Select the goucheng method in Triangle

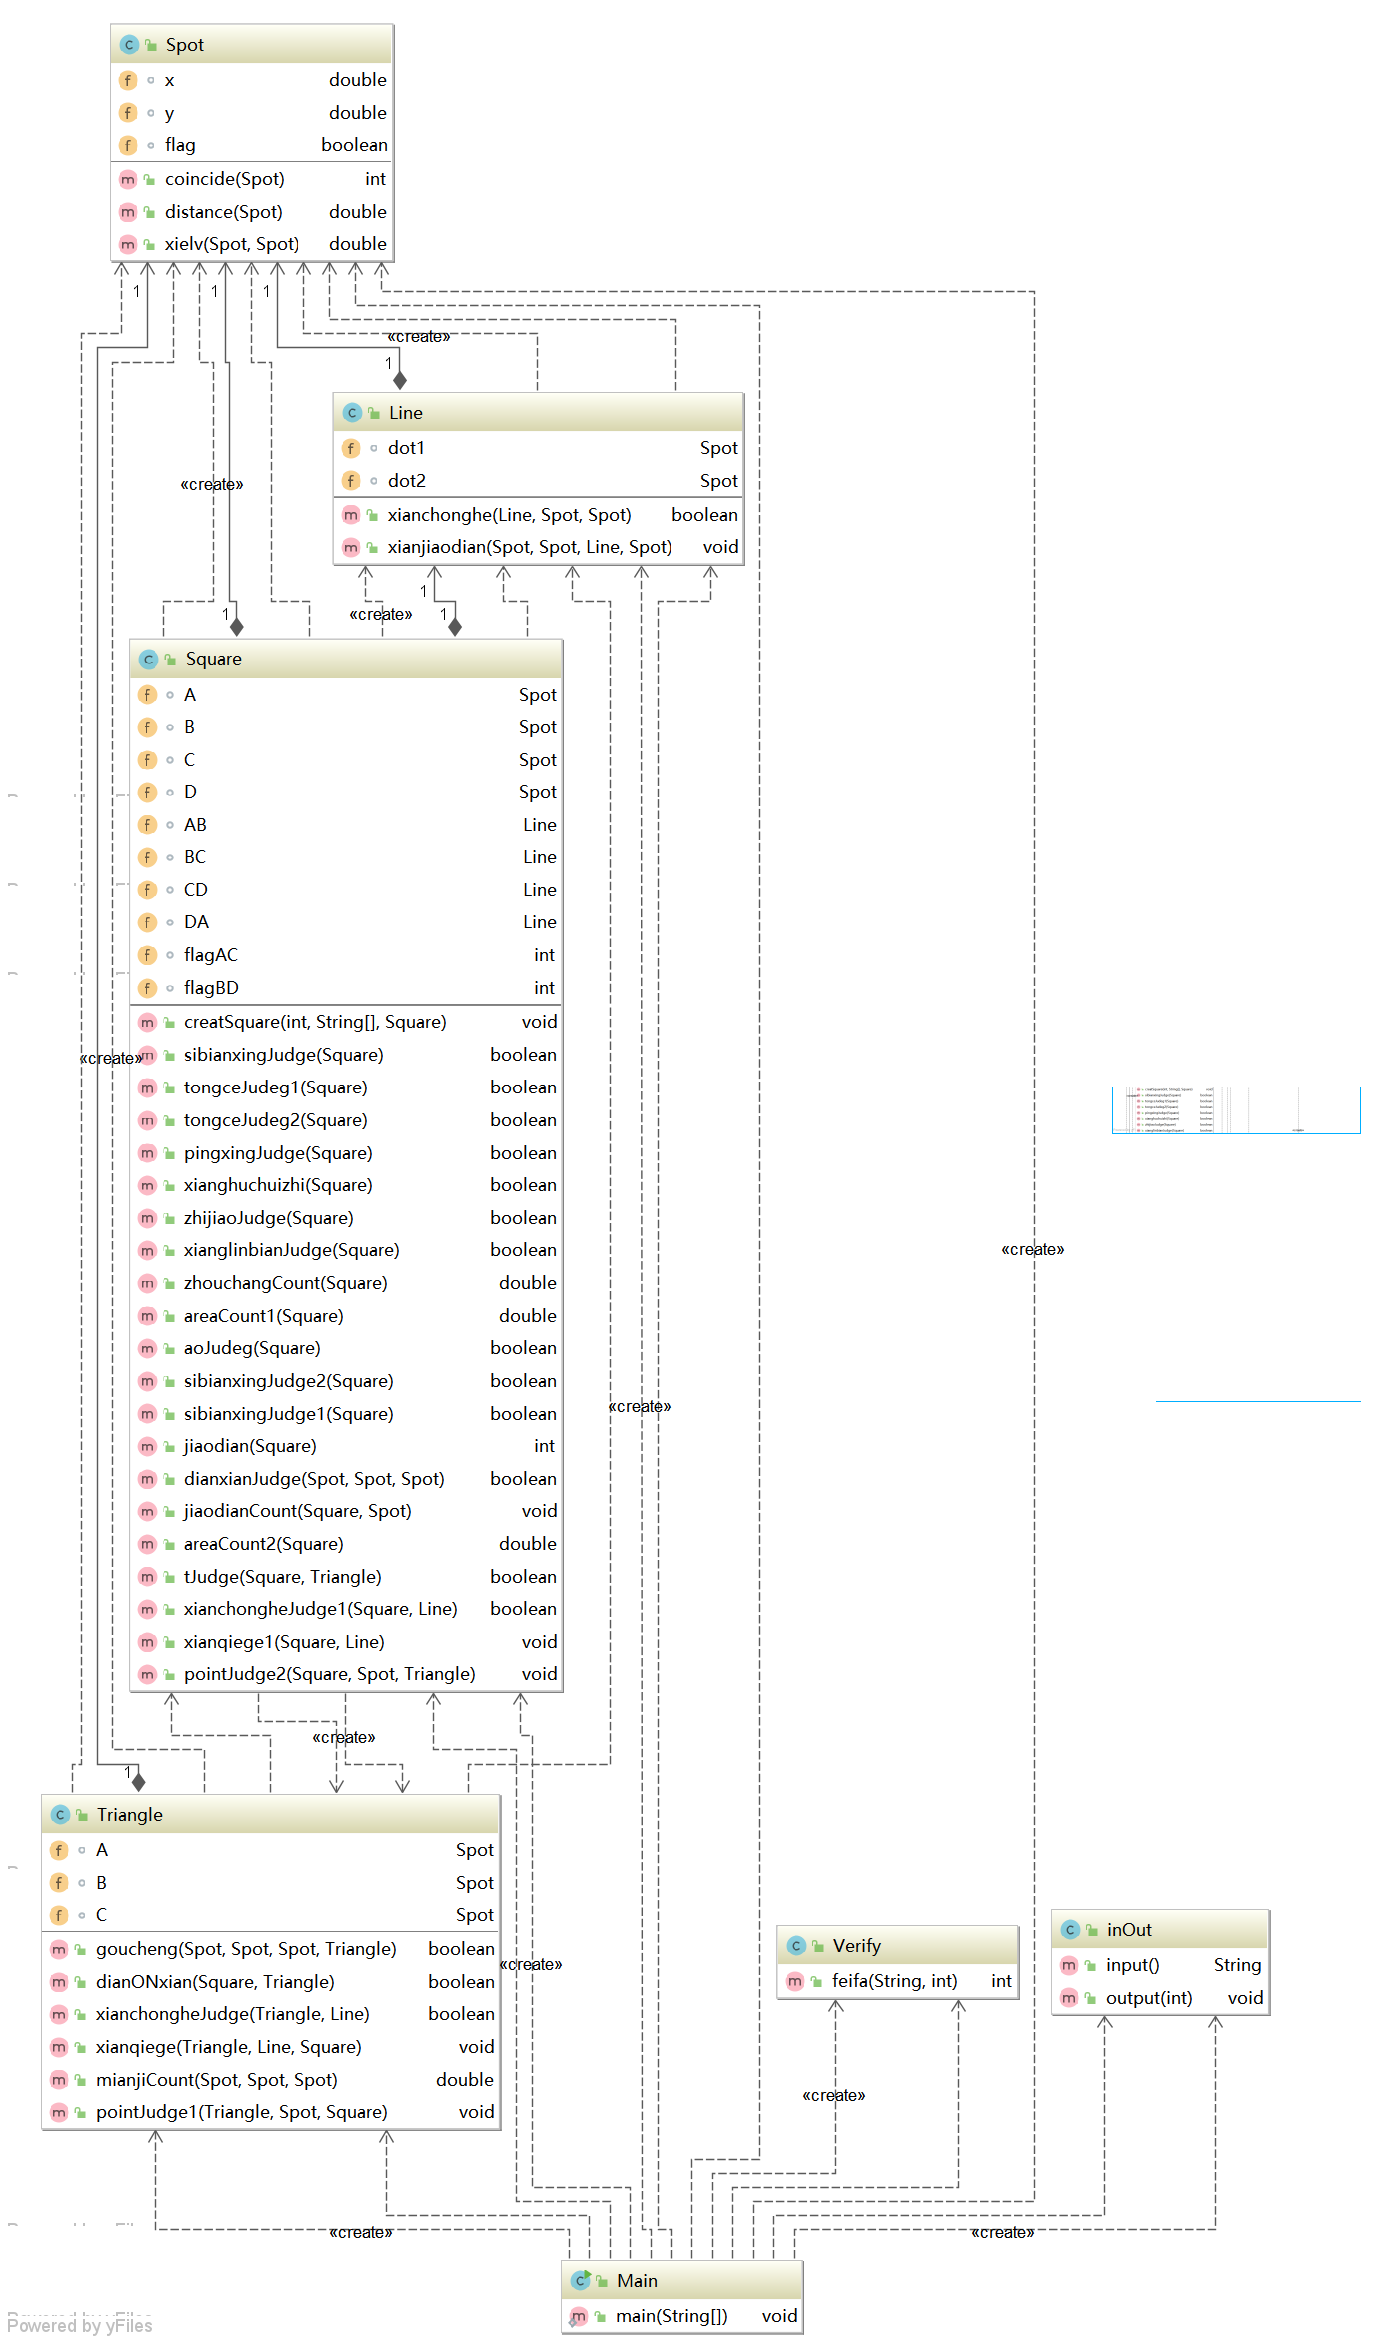point(271,1949)
